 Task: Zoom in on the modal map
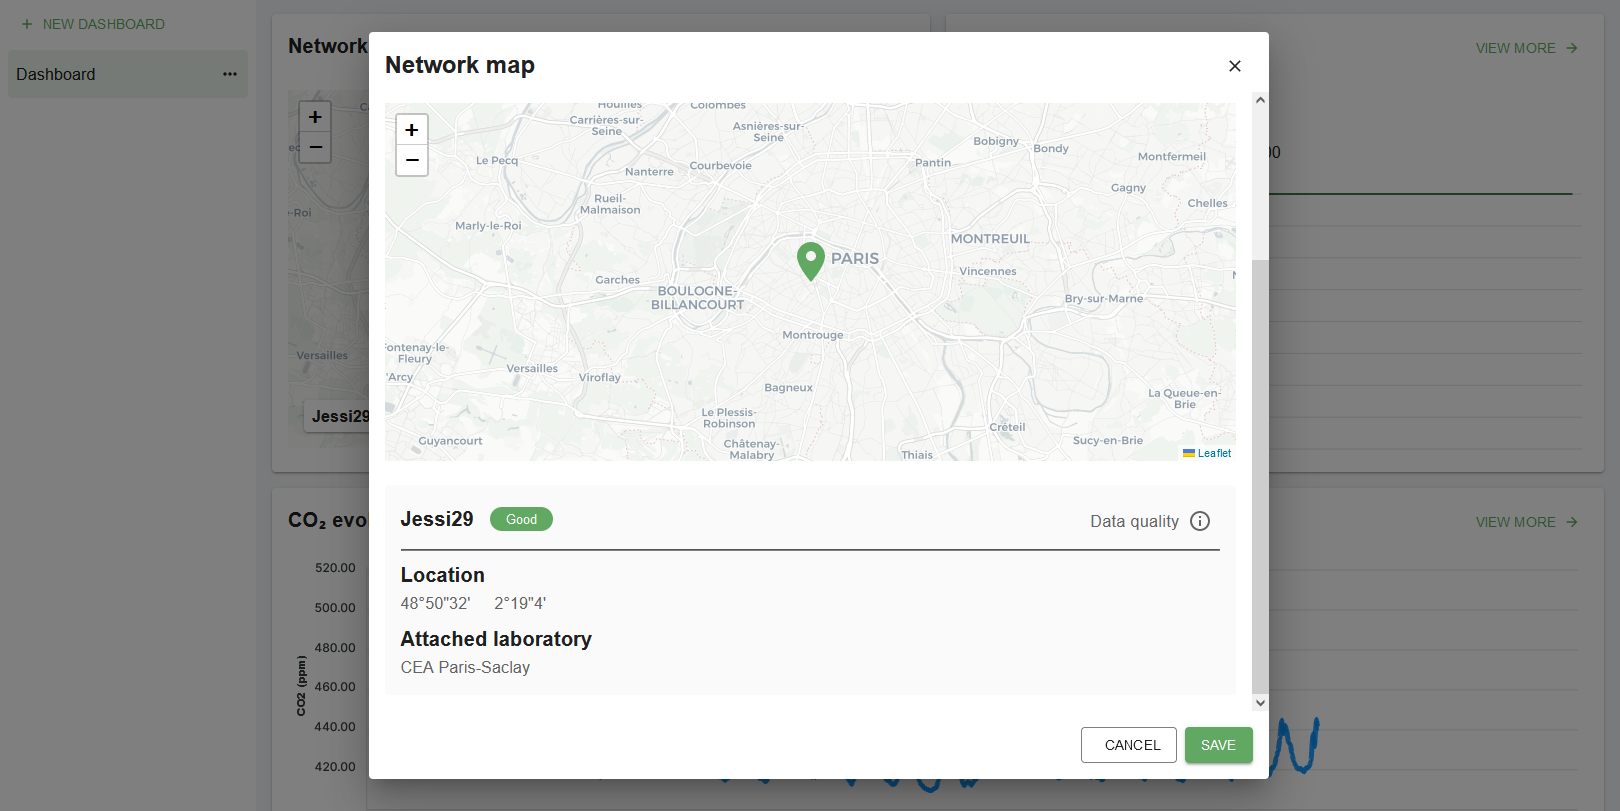pos(412,130)
